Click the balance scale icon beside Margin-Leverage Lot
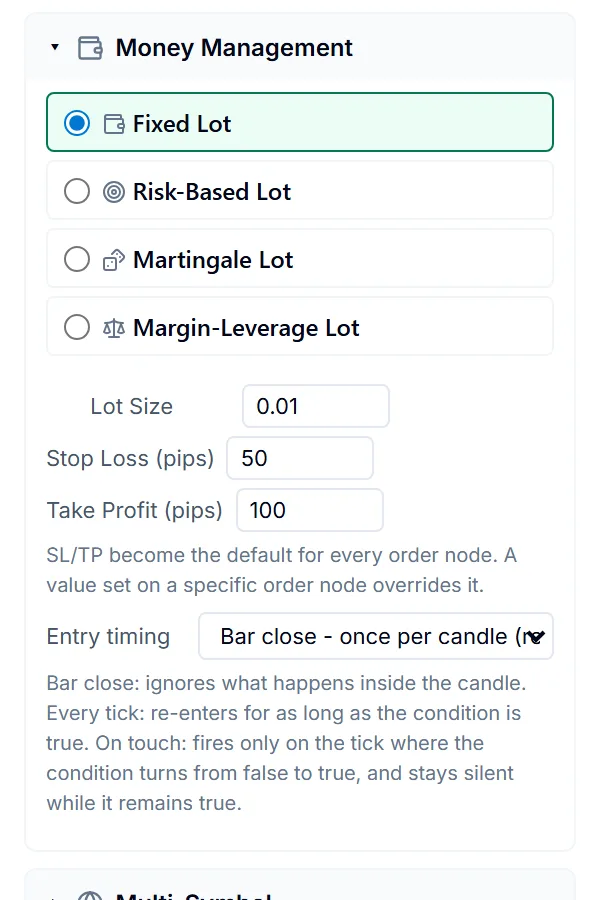 114,328
